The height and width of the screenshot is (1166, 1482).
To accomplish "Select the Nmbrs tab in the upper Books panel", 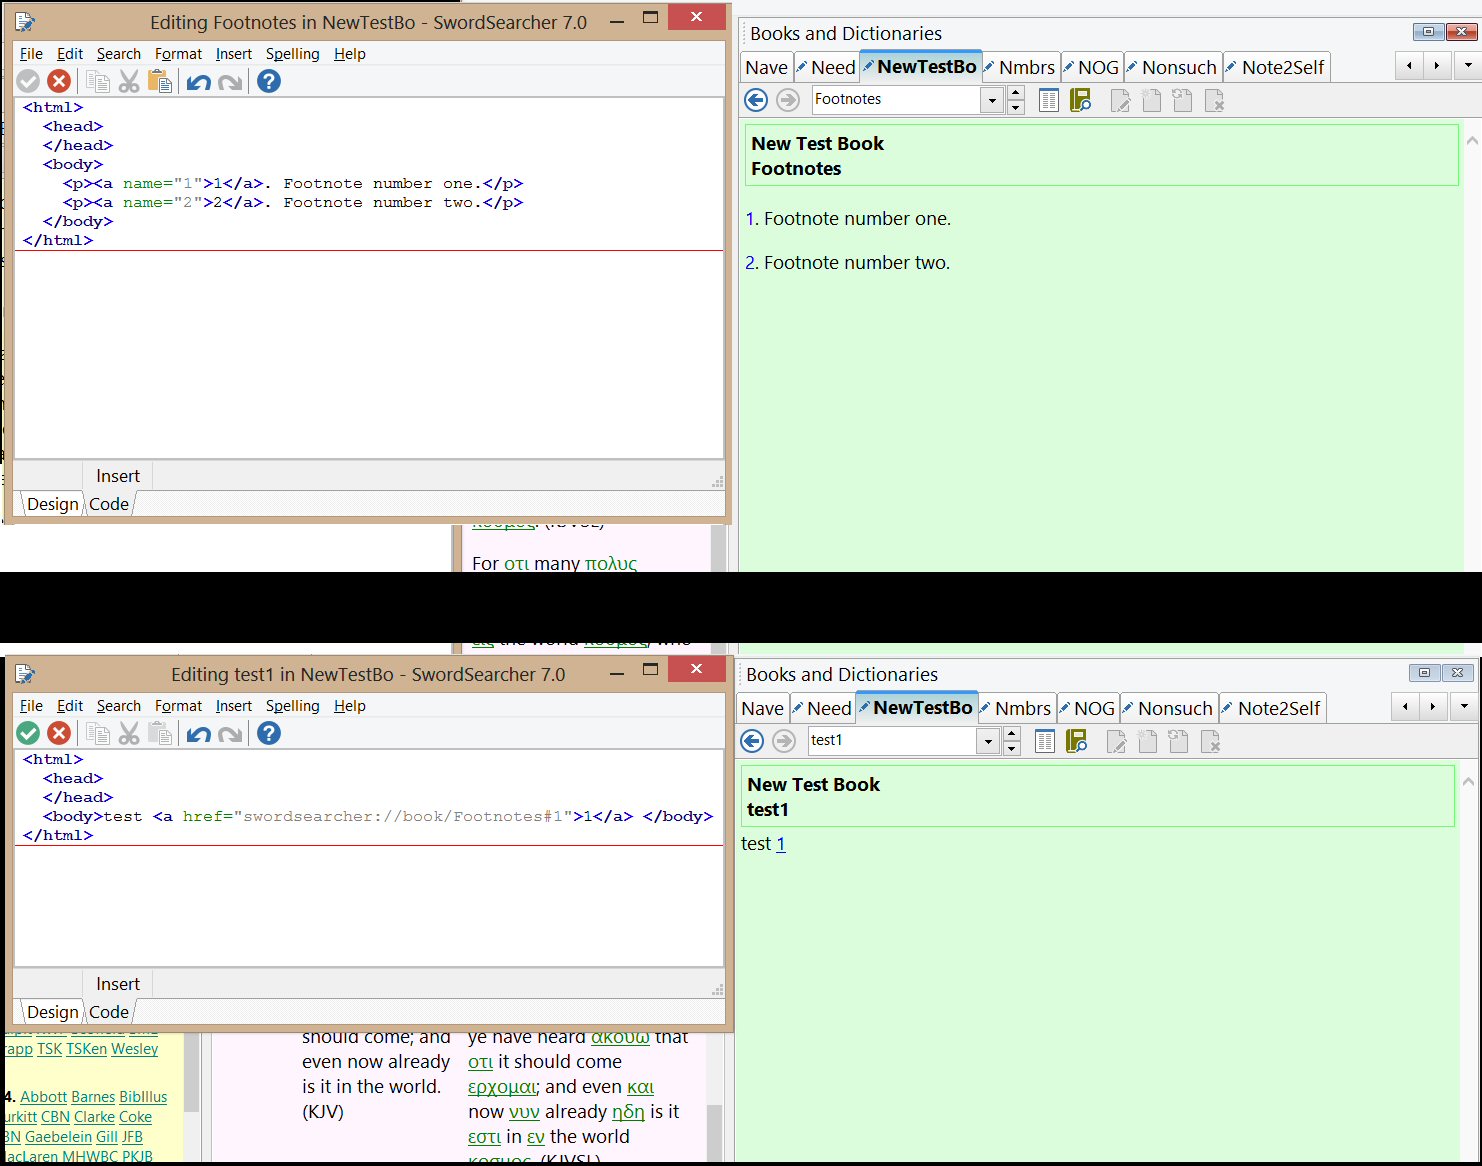I will pos(1021,67).
